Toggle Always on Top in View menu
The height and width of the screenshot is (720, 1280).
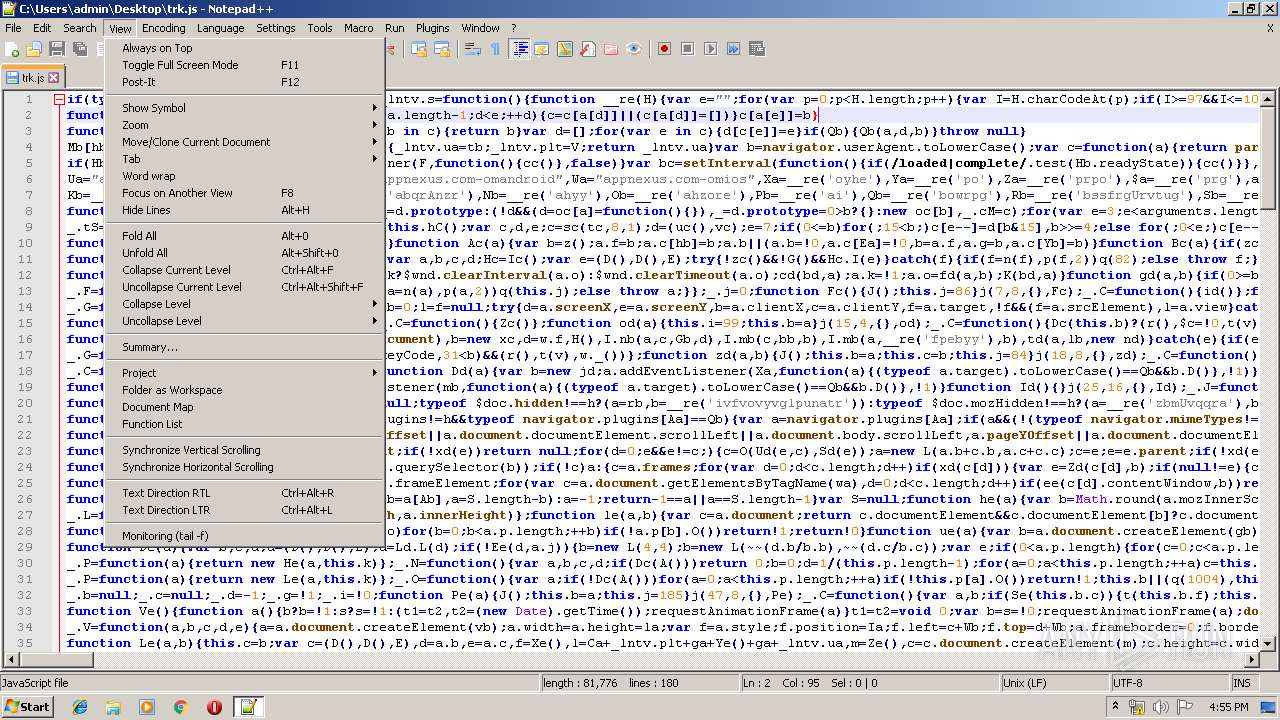tap(245, 48)
